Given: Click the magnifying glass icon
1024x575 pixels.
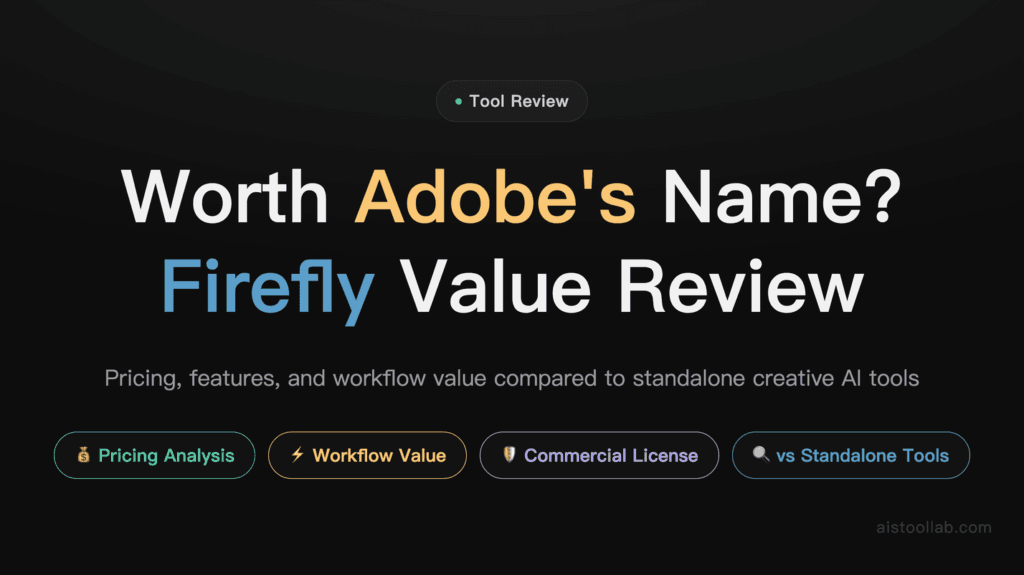Looking at the screenshot, I should coord(761,454).
